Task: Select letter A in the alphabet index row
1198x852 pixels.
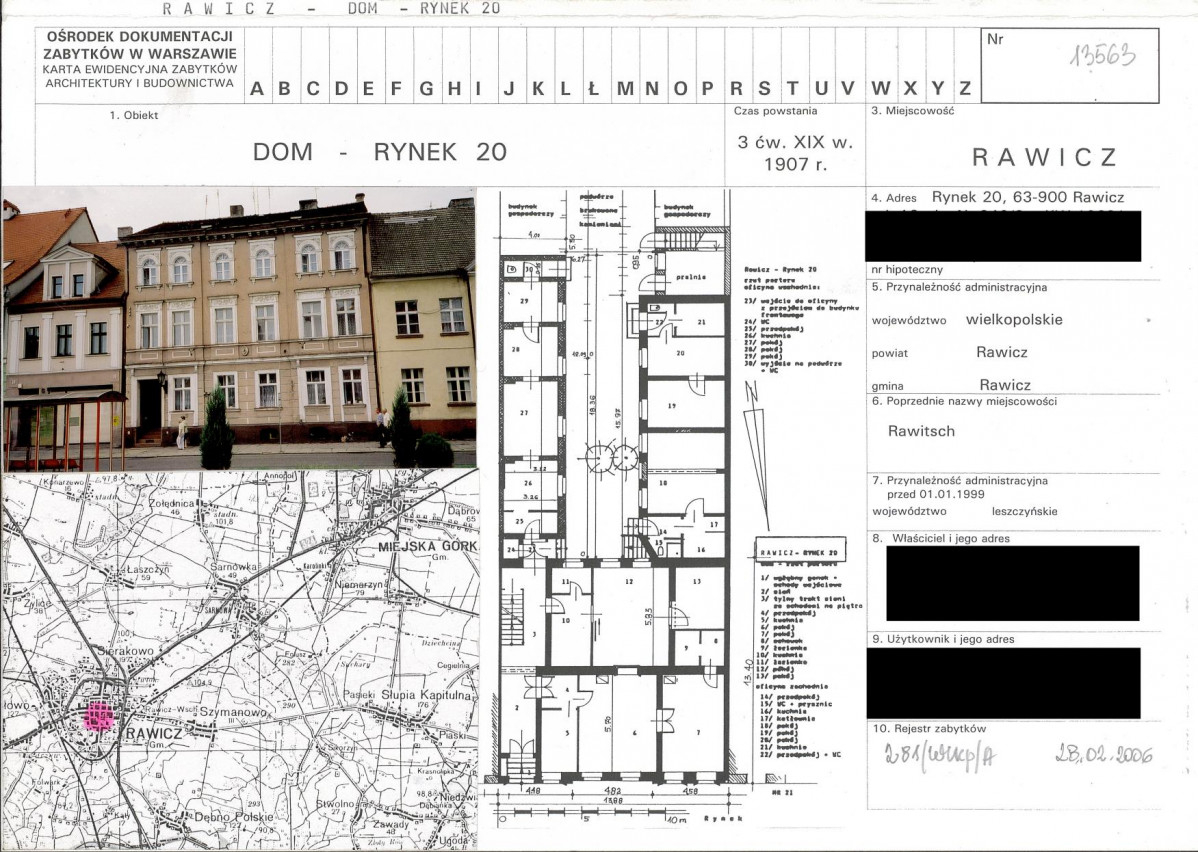Action: pyautogui.click(x=257, y=89)
